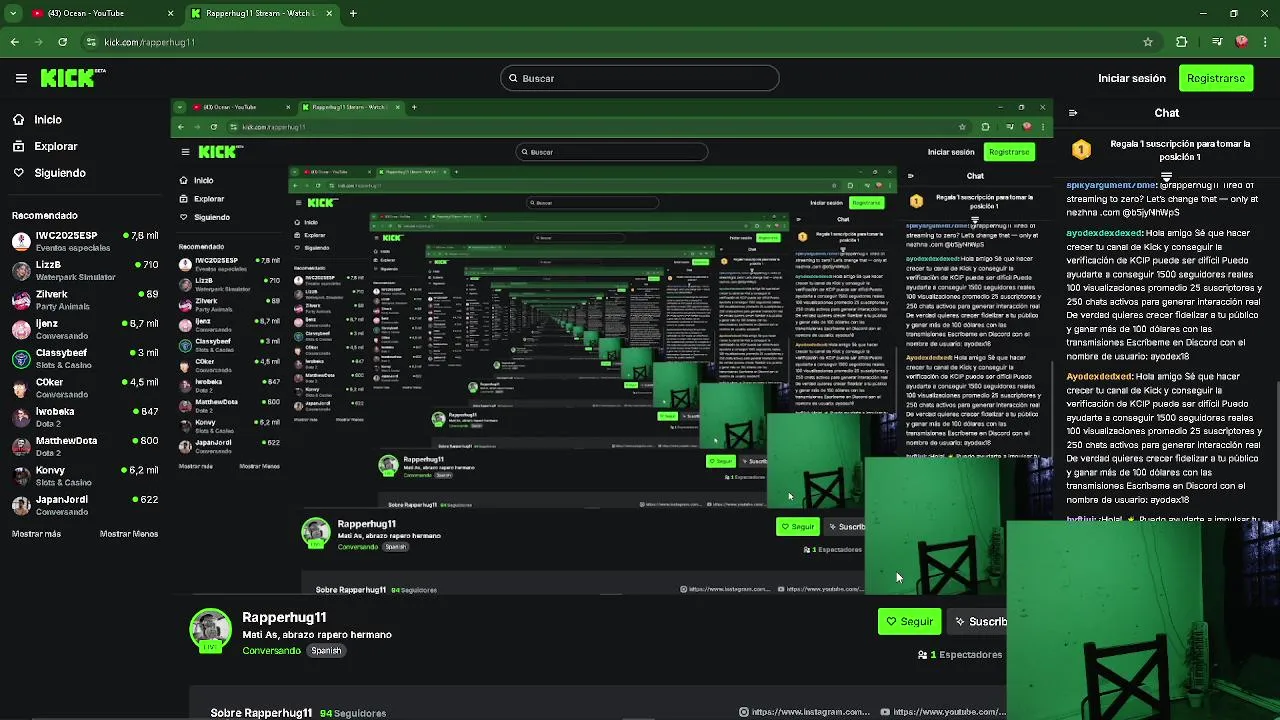The width and height of the screenshot is (1280, 720).
Task: Click the largest 'Mati As, abrazo rapero hermano' title
Action: [x=317, y=635]
